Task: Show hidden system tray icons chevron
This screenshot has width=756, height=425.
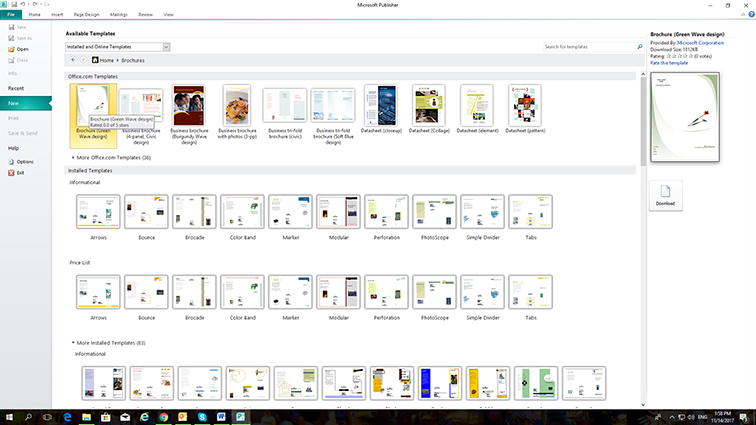Action: (672, 417)
